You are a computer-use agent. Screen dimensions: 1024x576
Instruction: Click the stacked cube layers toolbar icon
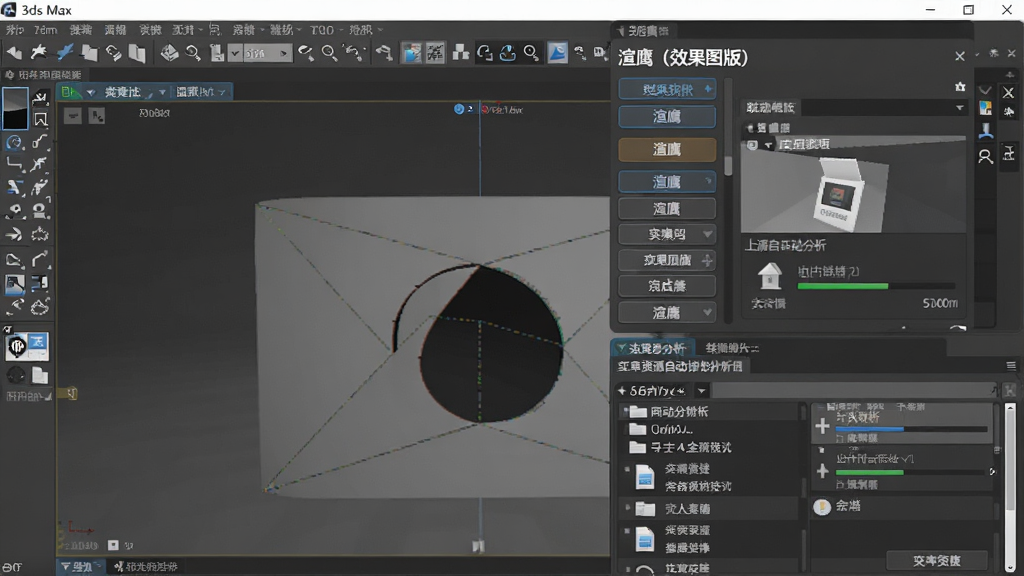coord(169,53)
